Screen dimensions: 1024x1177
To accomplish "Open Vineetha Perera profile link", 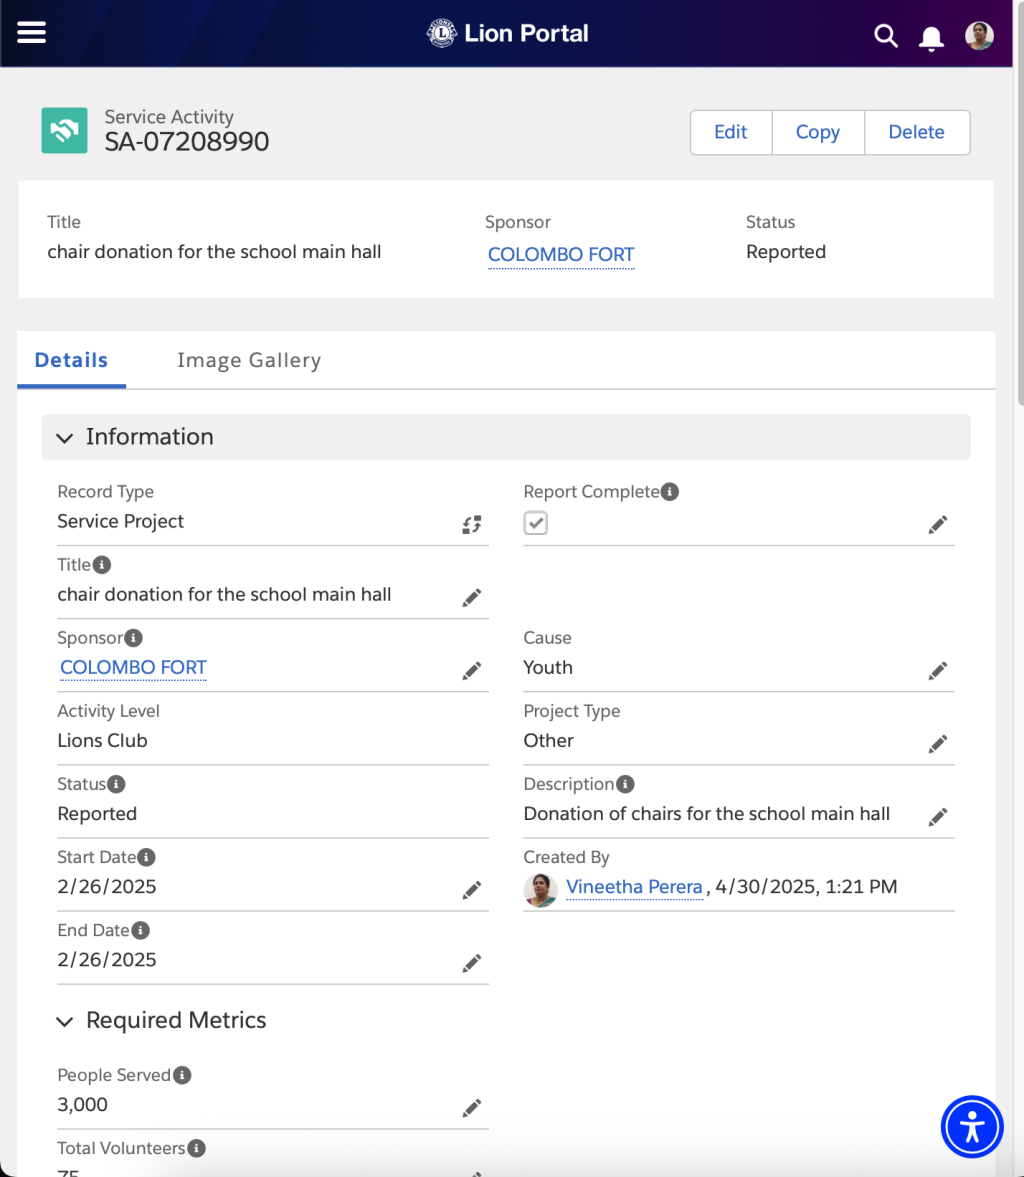I will coord(634,887).
